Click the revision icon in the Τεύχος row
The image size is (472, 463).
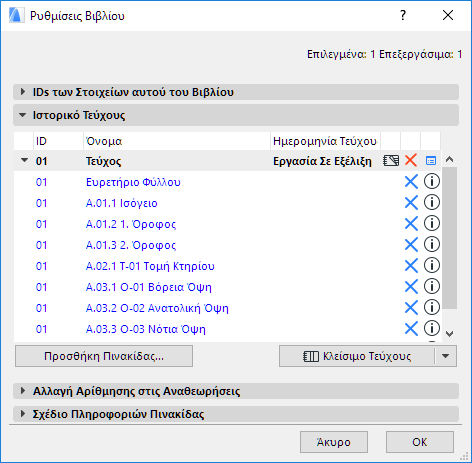click(x=391, y=161)
